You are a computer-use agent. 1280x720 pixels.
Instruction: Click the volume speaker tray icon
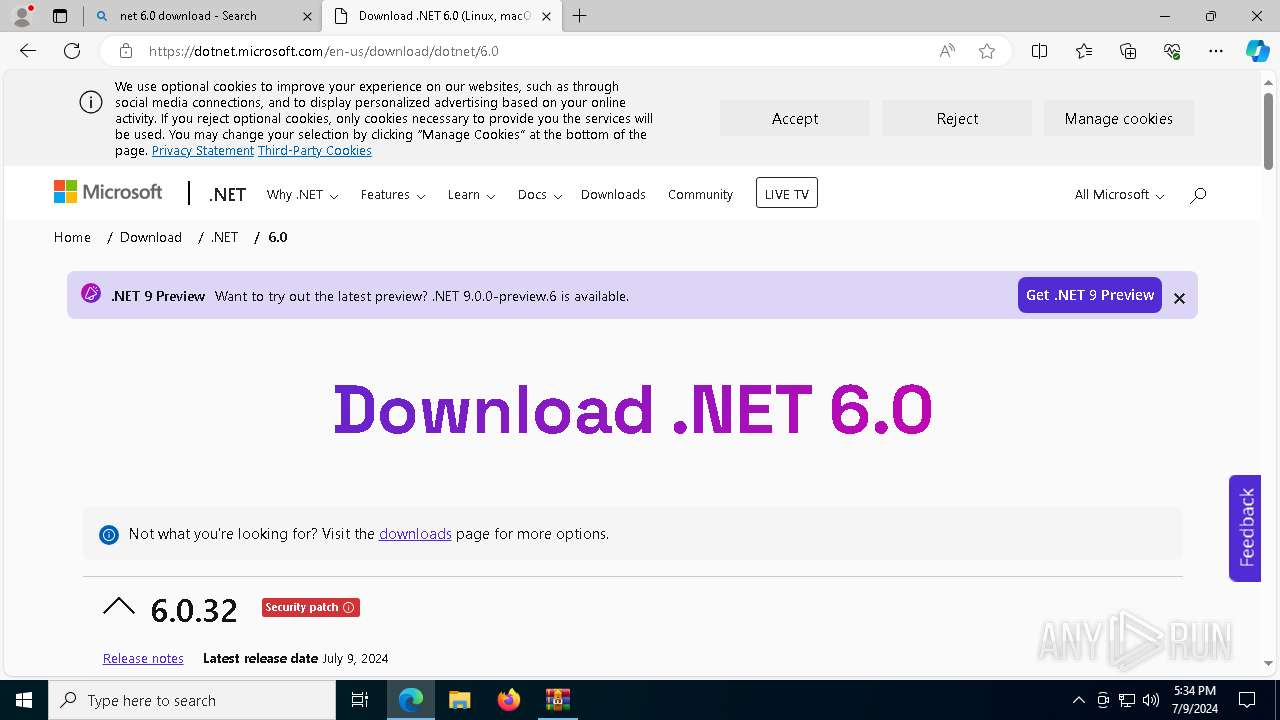pos(1151,700)
